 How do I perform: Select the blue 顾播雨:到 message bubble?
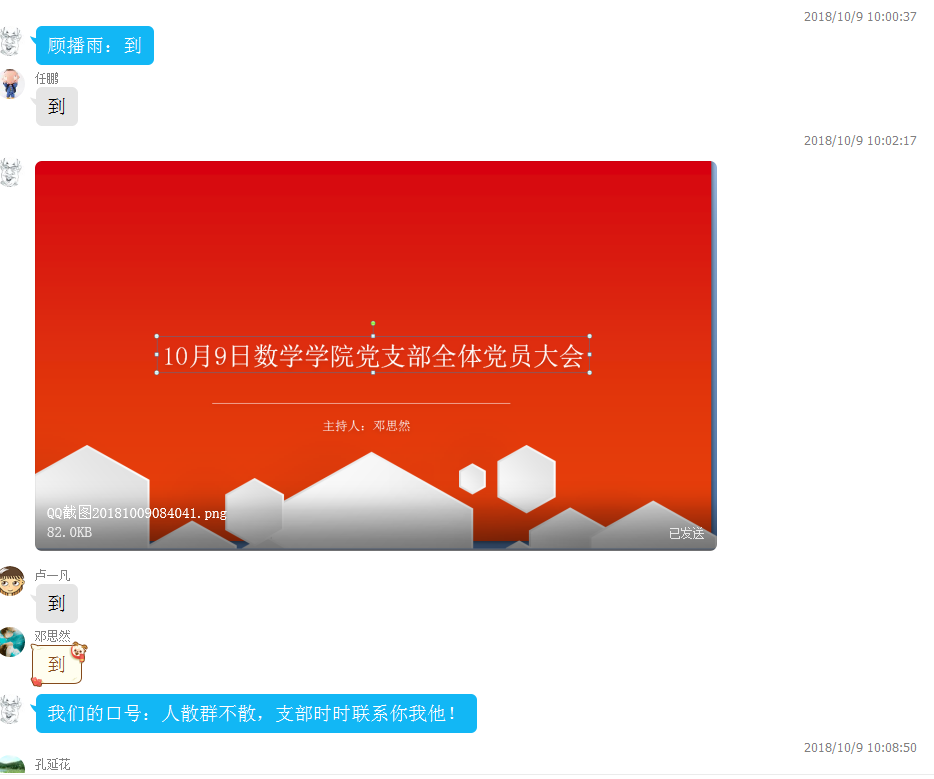click(x=95, y=46)
